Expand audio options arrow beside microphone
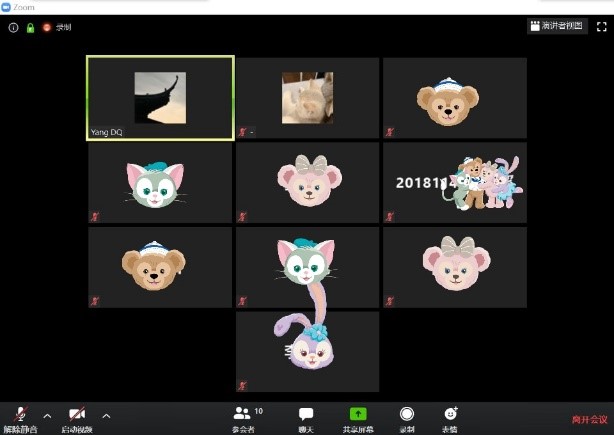Image resolution: width=614 pixels, height=435 pixels. [x=47, y=415]
